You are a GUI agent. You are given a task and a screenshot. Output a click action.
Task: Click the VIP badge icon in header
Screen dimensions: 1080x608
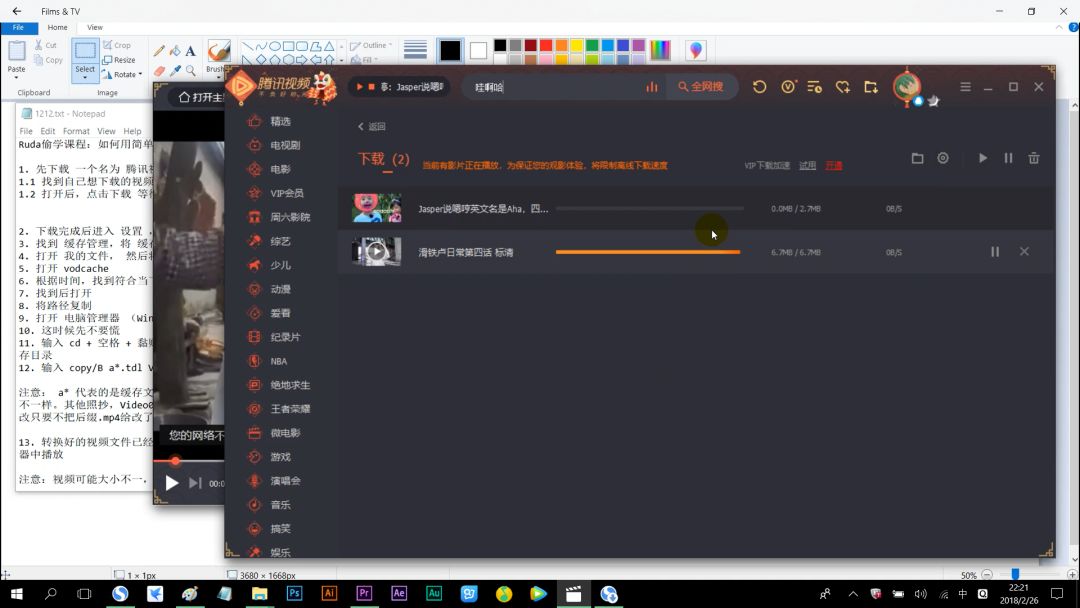[x=788, y=87]
